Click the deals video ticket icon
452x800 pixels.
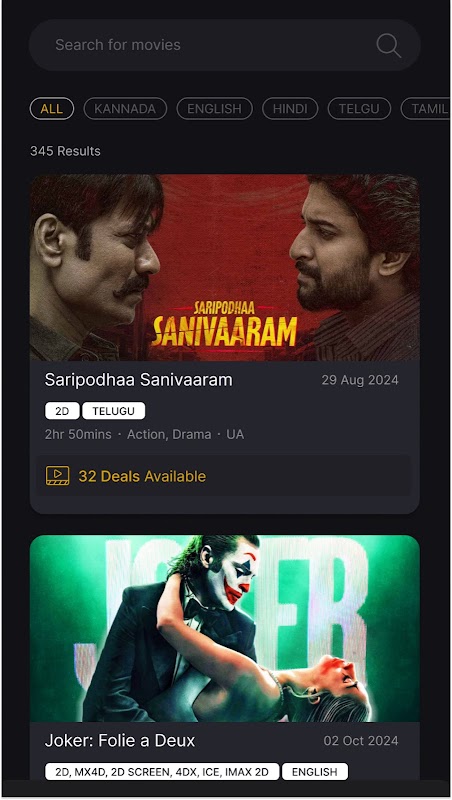[x=58, y=476]
